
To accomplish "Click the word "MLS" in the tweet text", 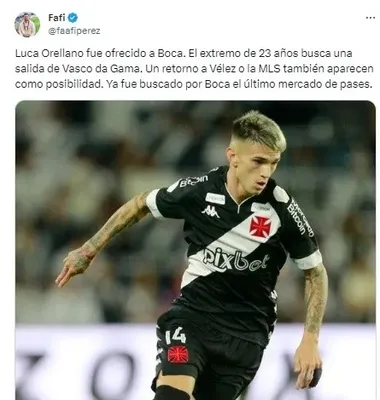I will 291,69.
